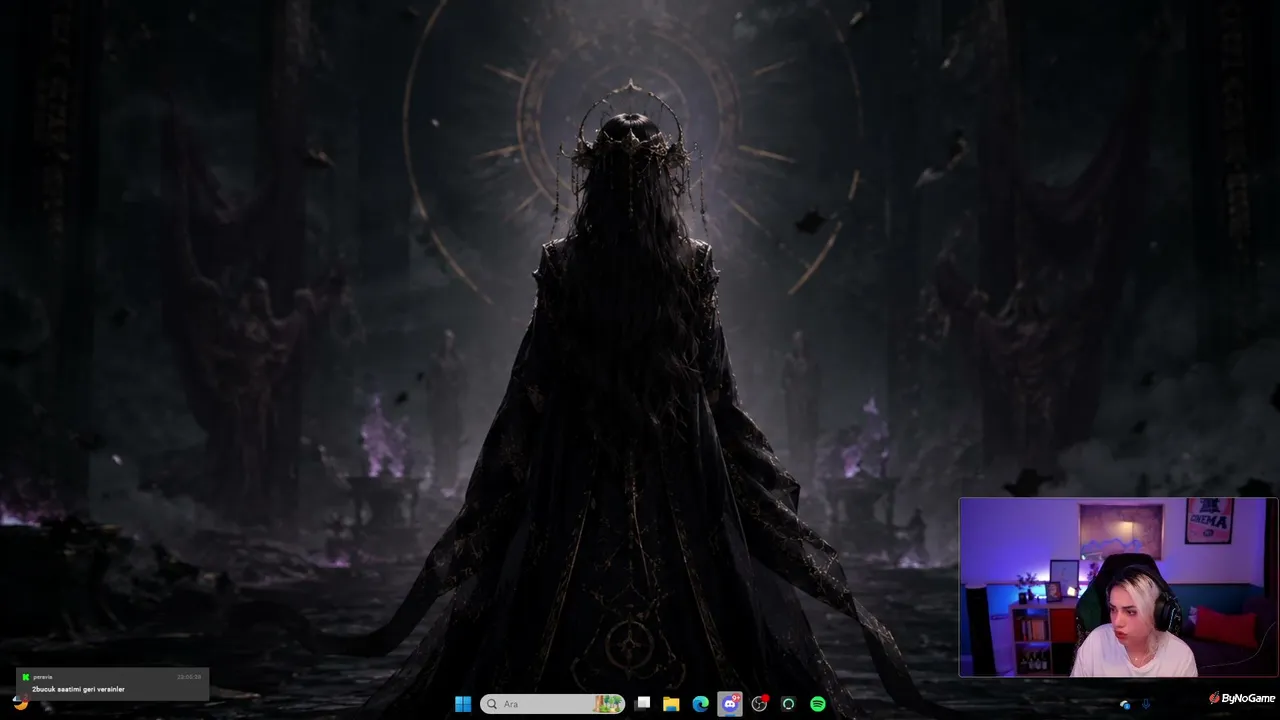Viewport: 1280px width, 720px height.
Task: Open the Windows Start menu
Action: click(x=463, y=704)
